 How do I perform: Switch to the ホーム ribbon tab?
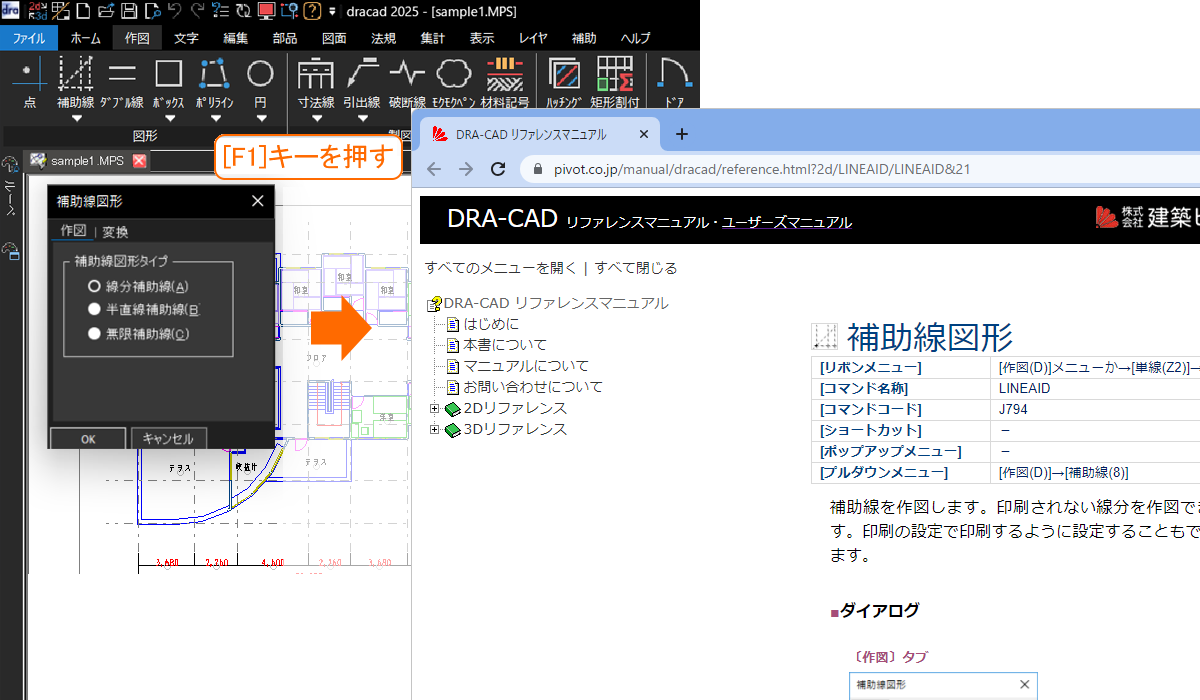85,38
